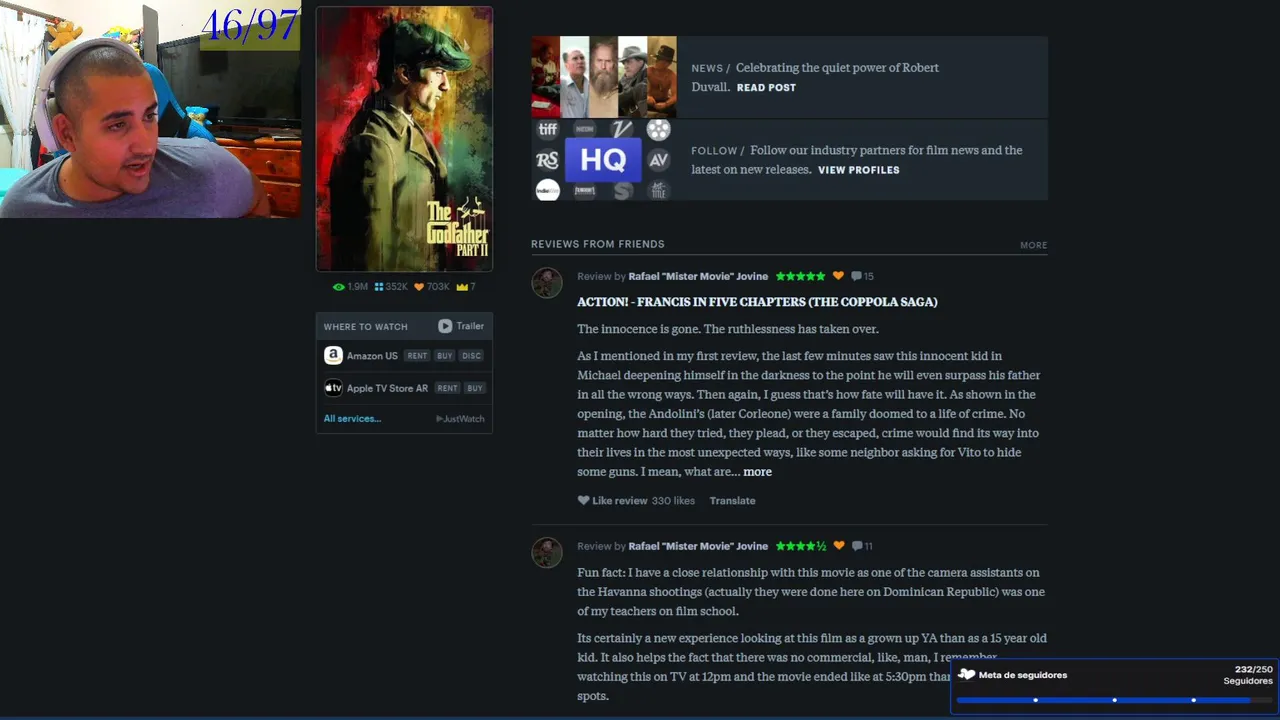Click the green eye watched-count icon
Image resolution: width=1280 pixels, height=720 pixels.
coord(338,287)
